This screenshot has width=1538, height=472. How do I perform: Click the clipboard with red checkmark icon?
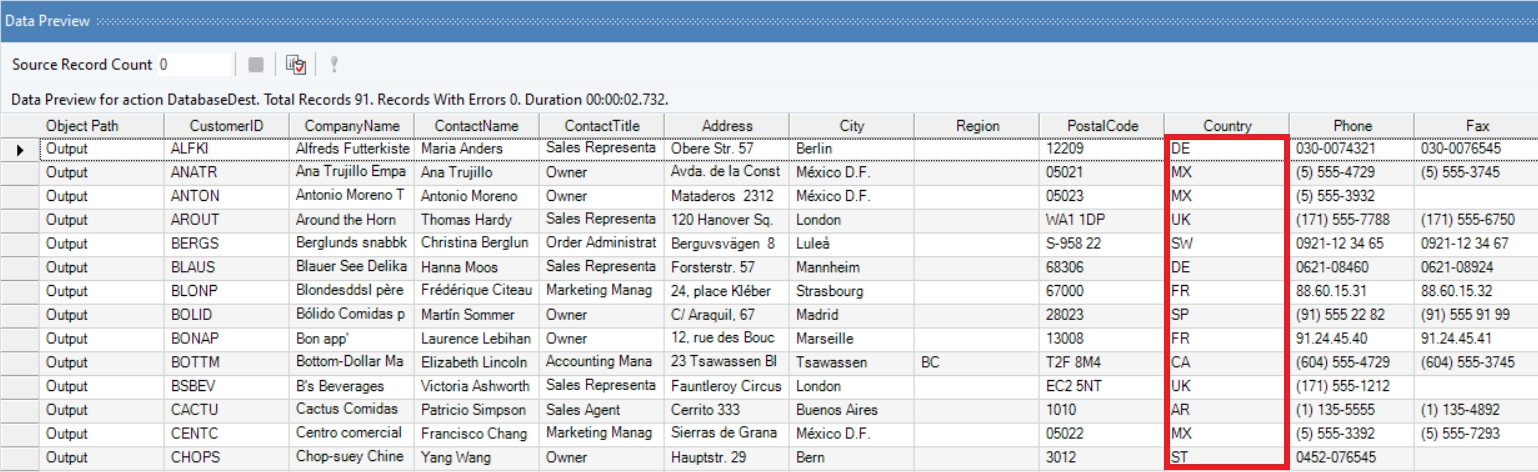[295, 65]
